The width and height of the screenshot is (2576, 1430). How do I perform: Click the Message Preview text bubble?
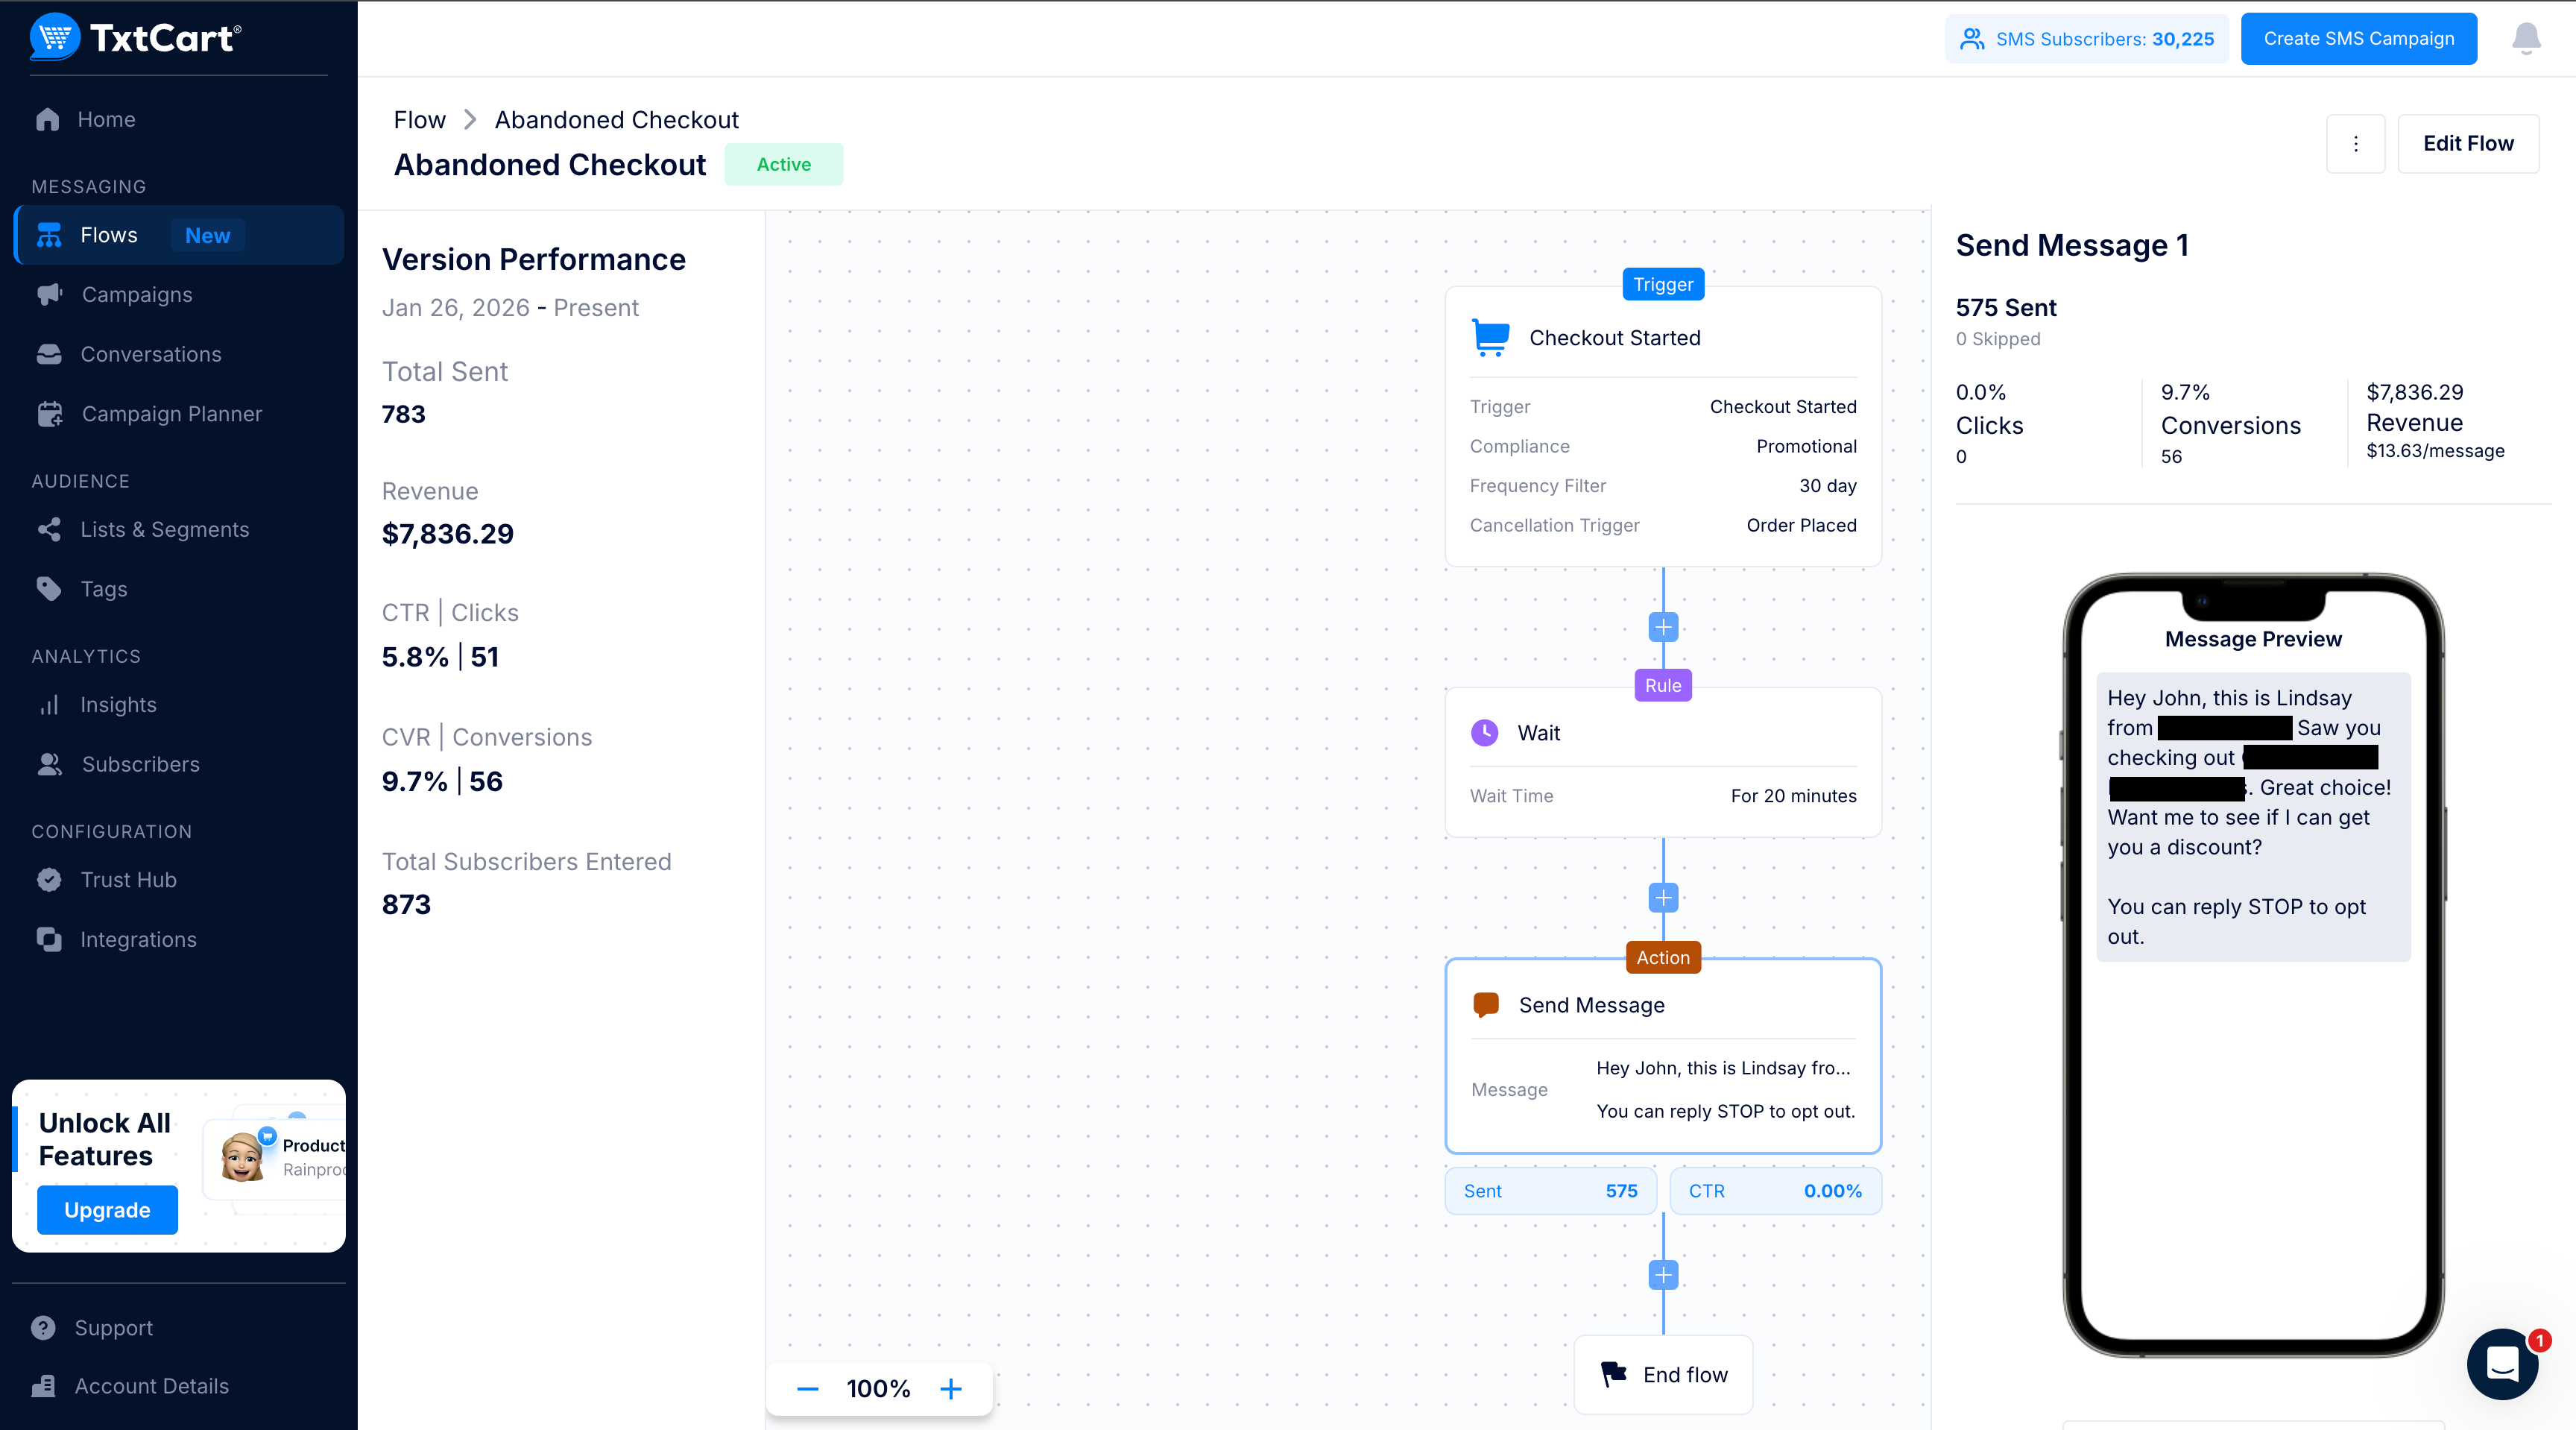(2253, 817)
